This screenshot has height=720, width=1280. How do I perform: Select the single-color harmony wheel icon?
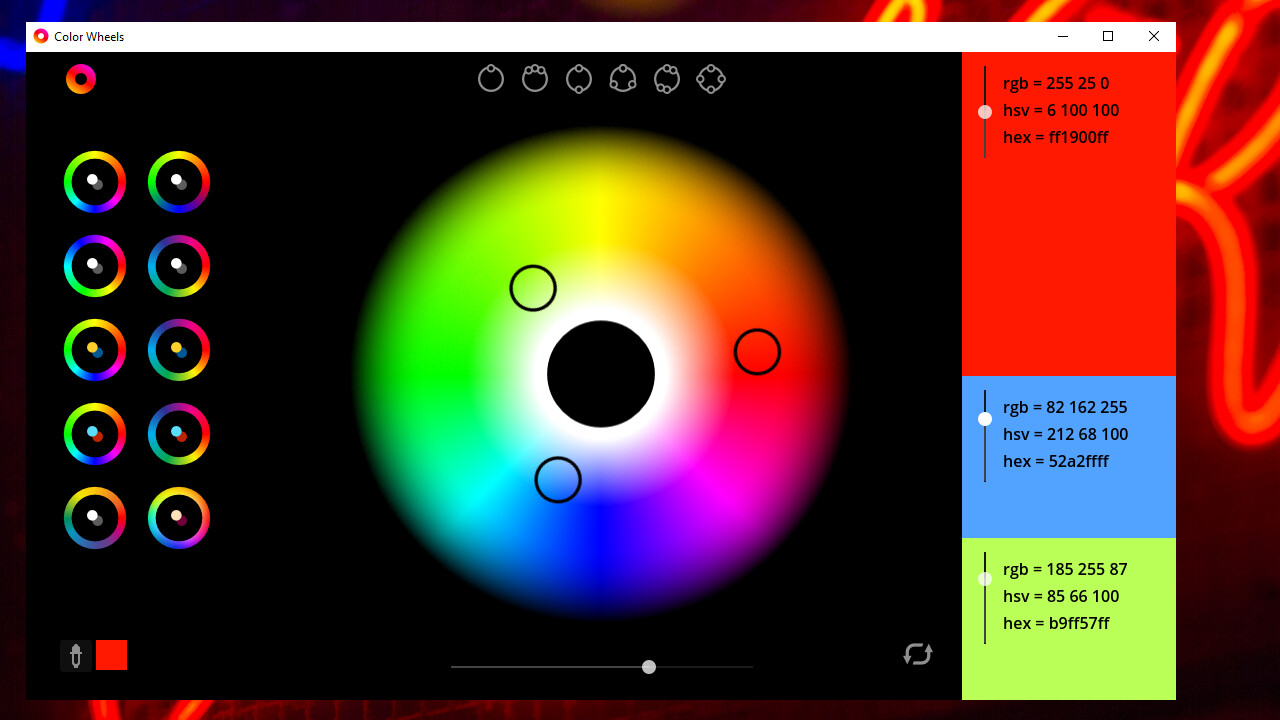click(490, 78)
